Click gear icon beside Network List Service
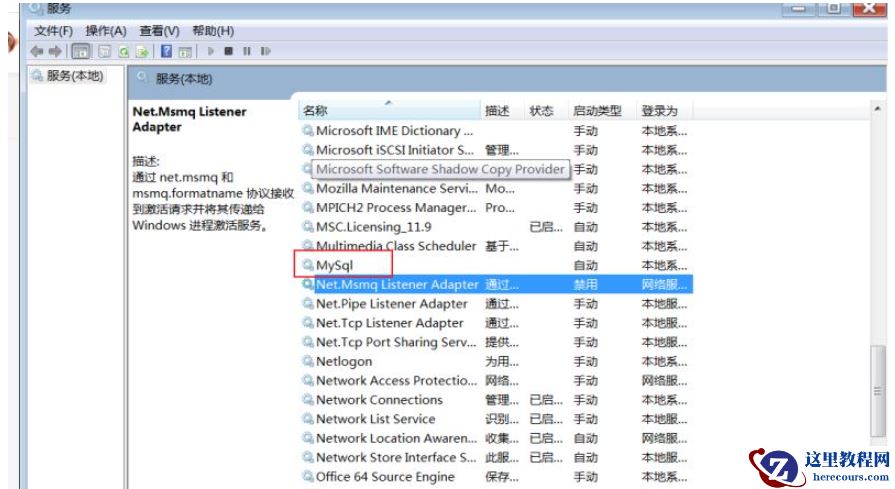 (x=308, y=418)
